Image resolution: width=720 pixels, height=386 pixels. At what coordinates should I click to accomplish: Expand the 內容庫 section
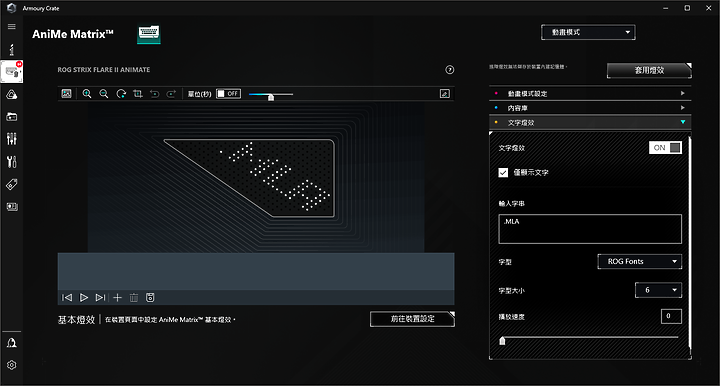pyautogui.click(x=590, y=108)
